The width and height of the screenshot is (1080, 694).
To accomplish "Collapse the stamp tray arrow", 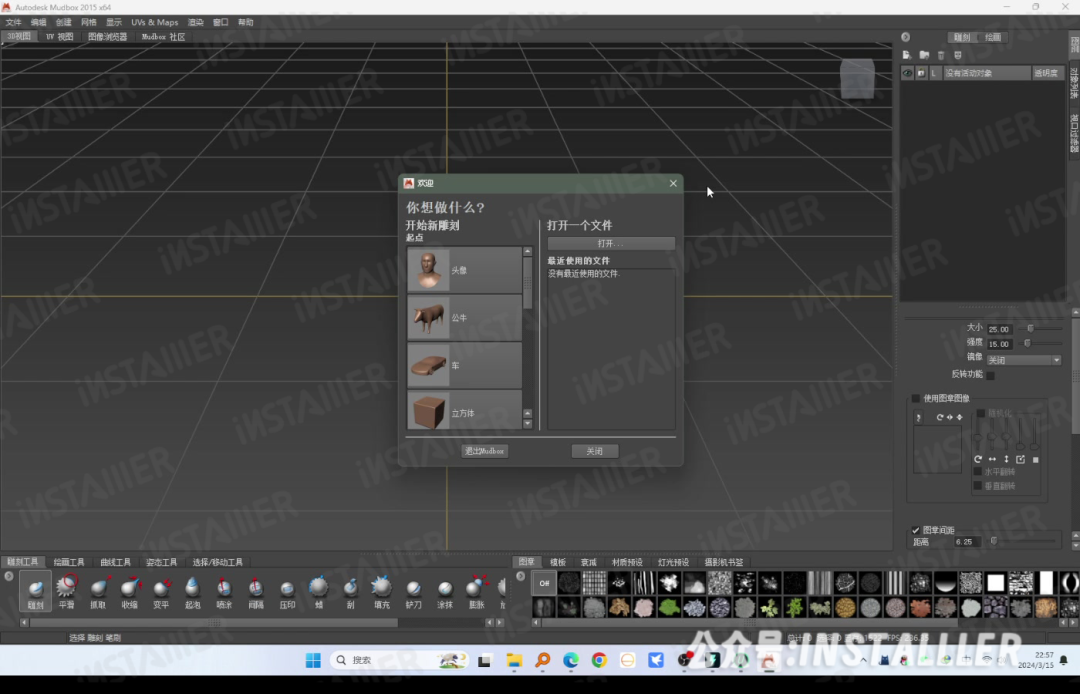I will point(521,576).
